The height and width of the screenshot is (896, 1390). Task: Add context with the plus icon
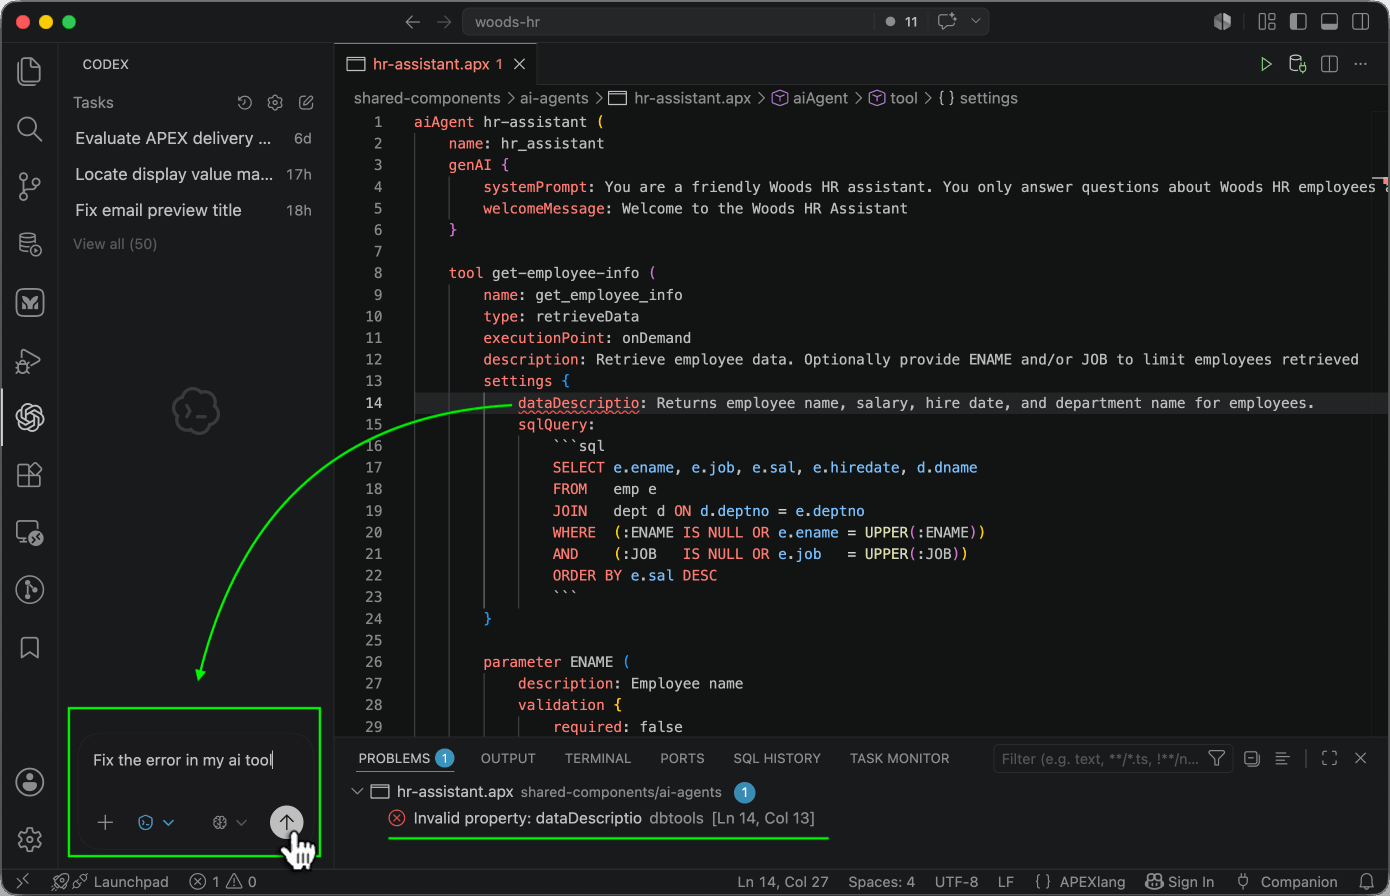105,822
